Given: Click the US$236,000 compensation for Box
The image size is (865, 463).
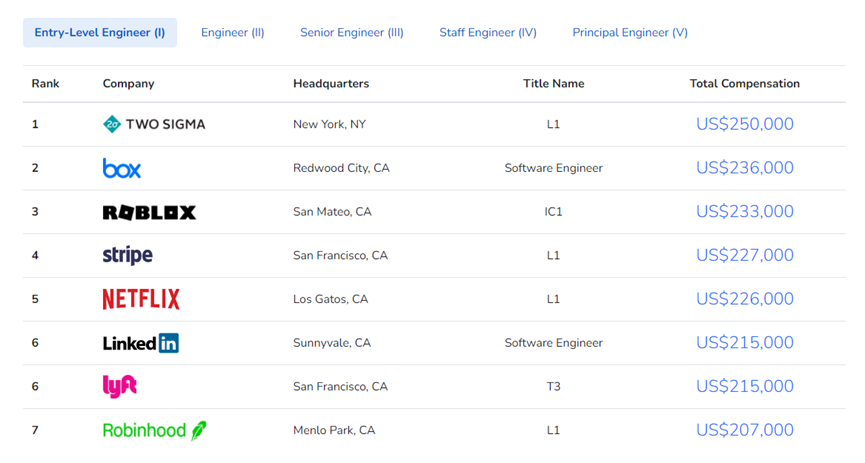Looking at the screenshot, I should click(x=745, y=168).
